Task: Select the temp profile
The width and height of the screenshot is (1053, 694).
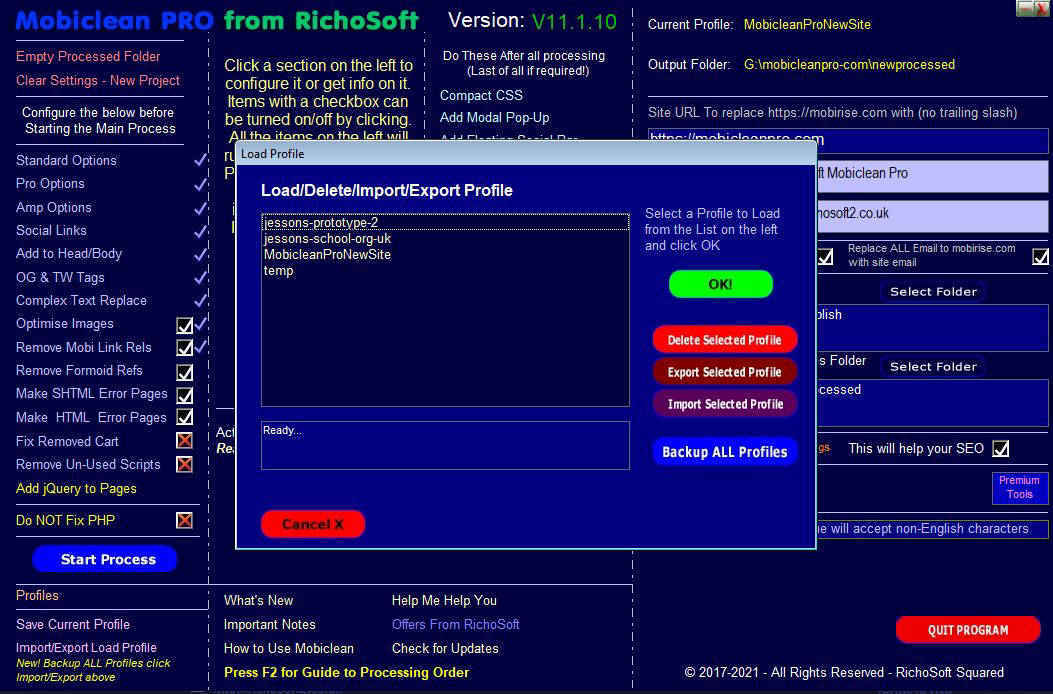Action: tap(445, 271)
